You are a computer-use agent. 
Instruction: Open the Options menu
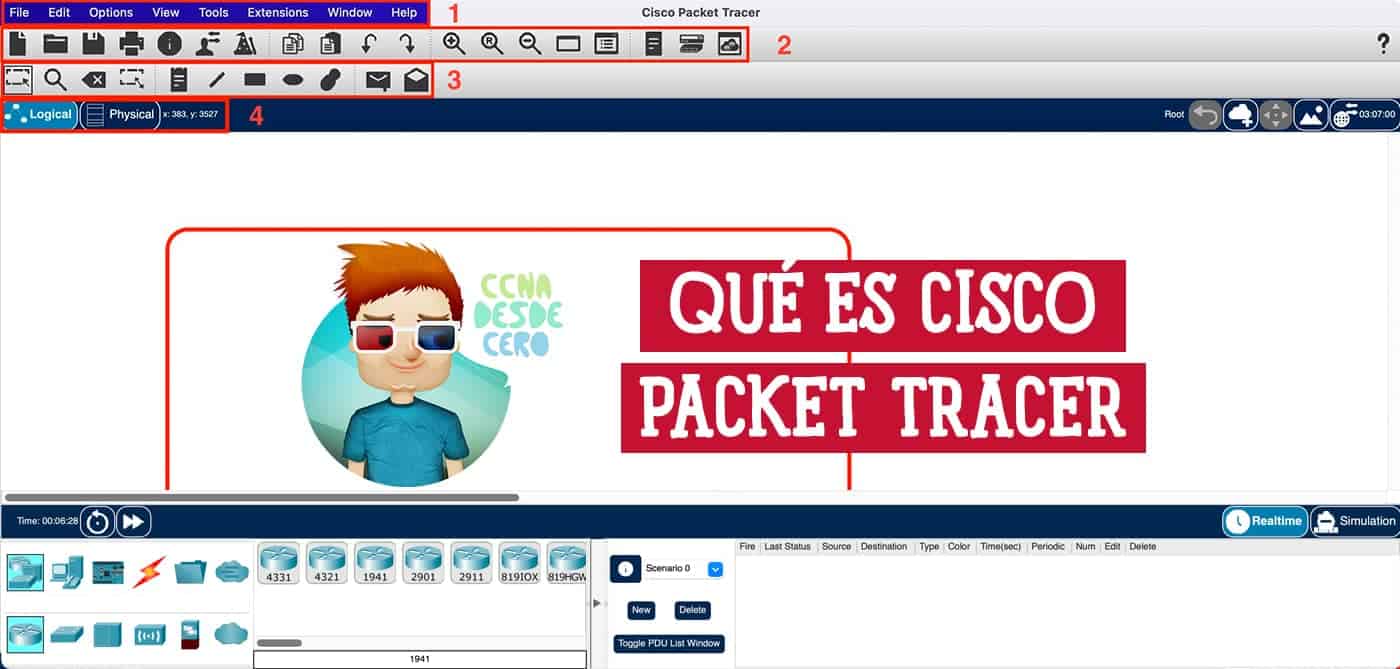pyautogui.click(x=111, y=13)
